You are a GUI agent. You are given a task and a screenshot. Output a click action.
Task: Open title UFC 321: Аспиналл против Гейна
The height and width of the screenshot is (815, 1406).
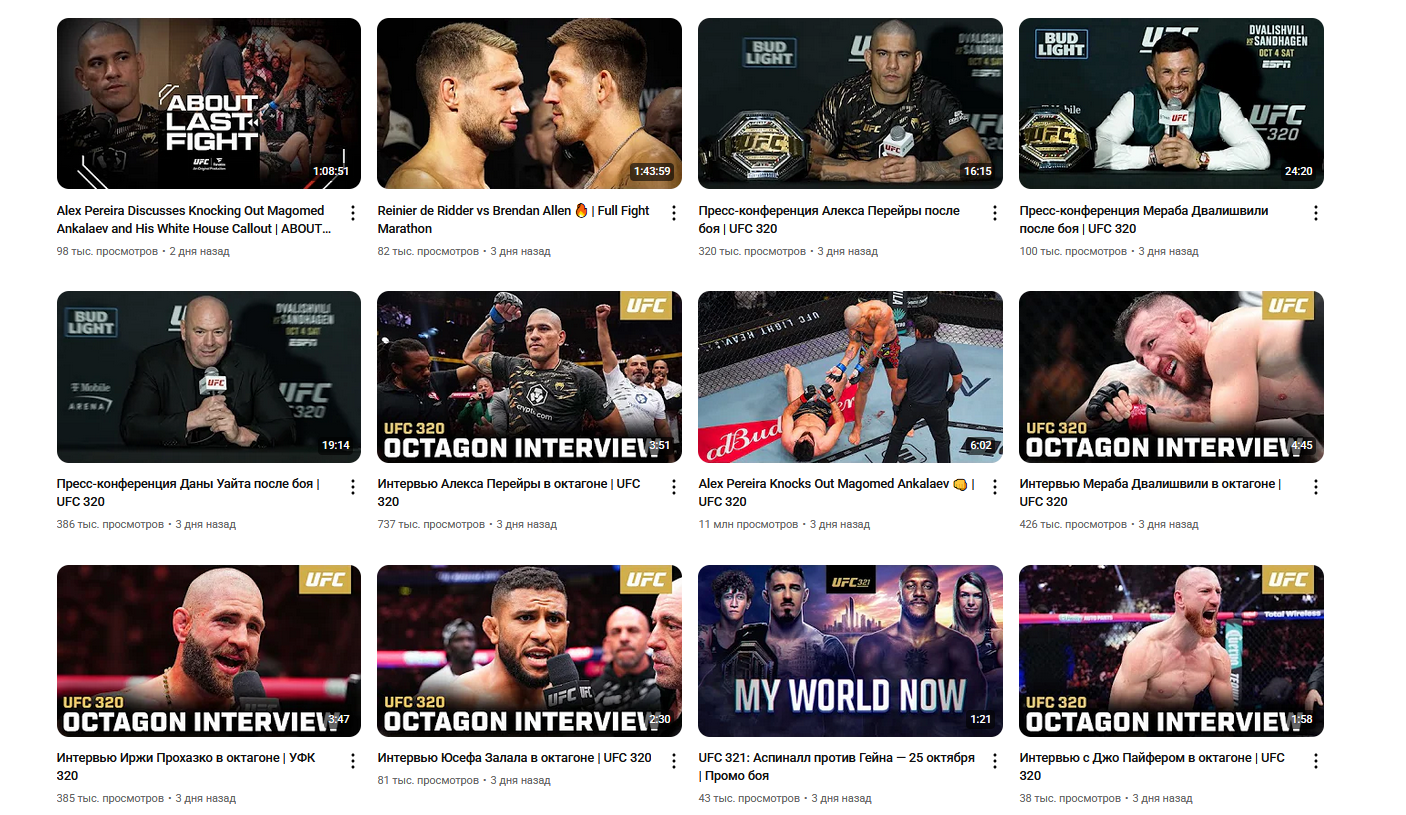pyautogui.click(x=836, y=766)
